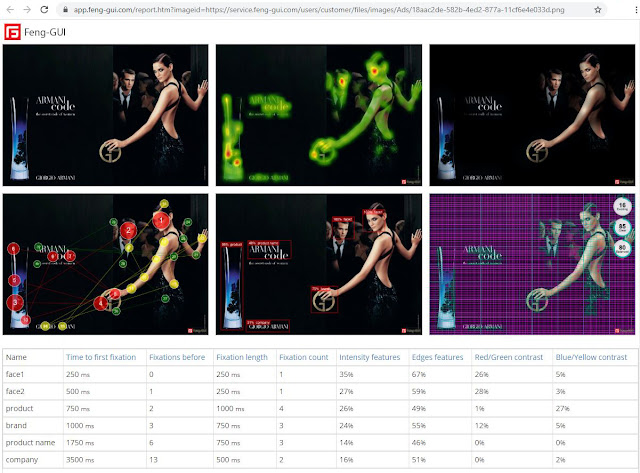This screenshot has width=640, height=473.
Task: Select the face2 row name
Action: (15, 391)
